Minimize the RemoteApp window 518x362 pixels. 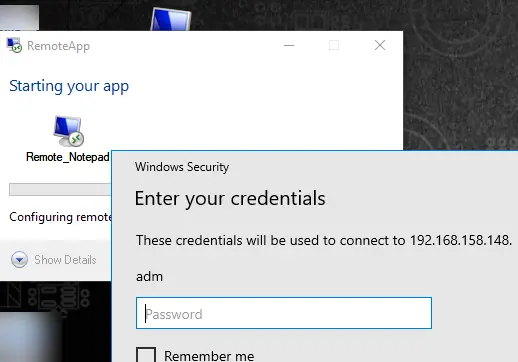point(289,45)
